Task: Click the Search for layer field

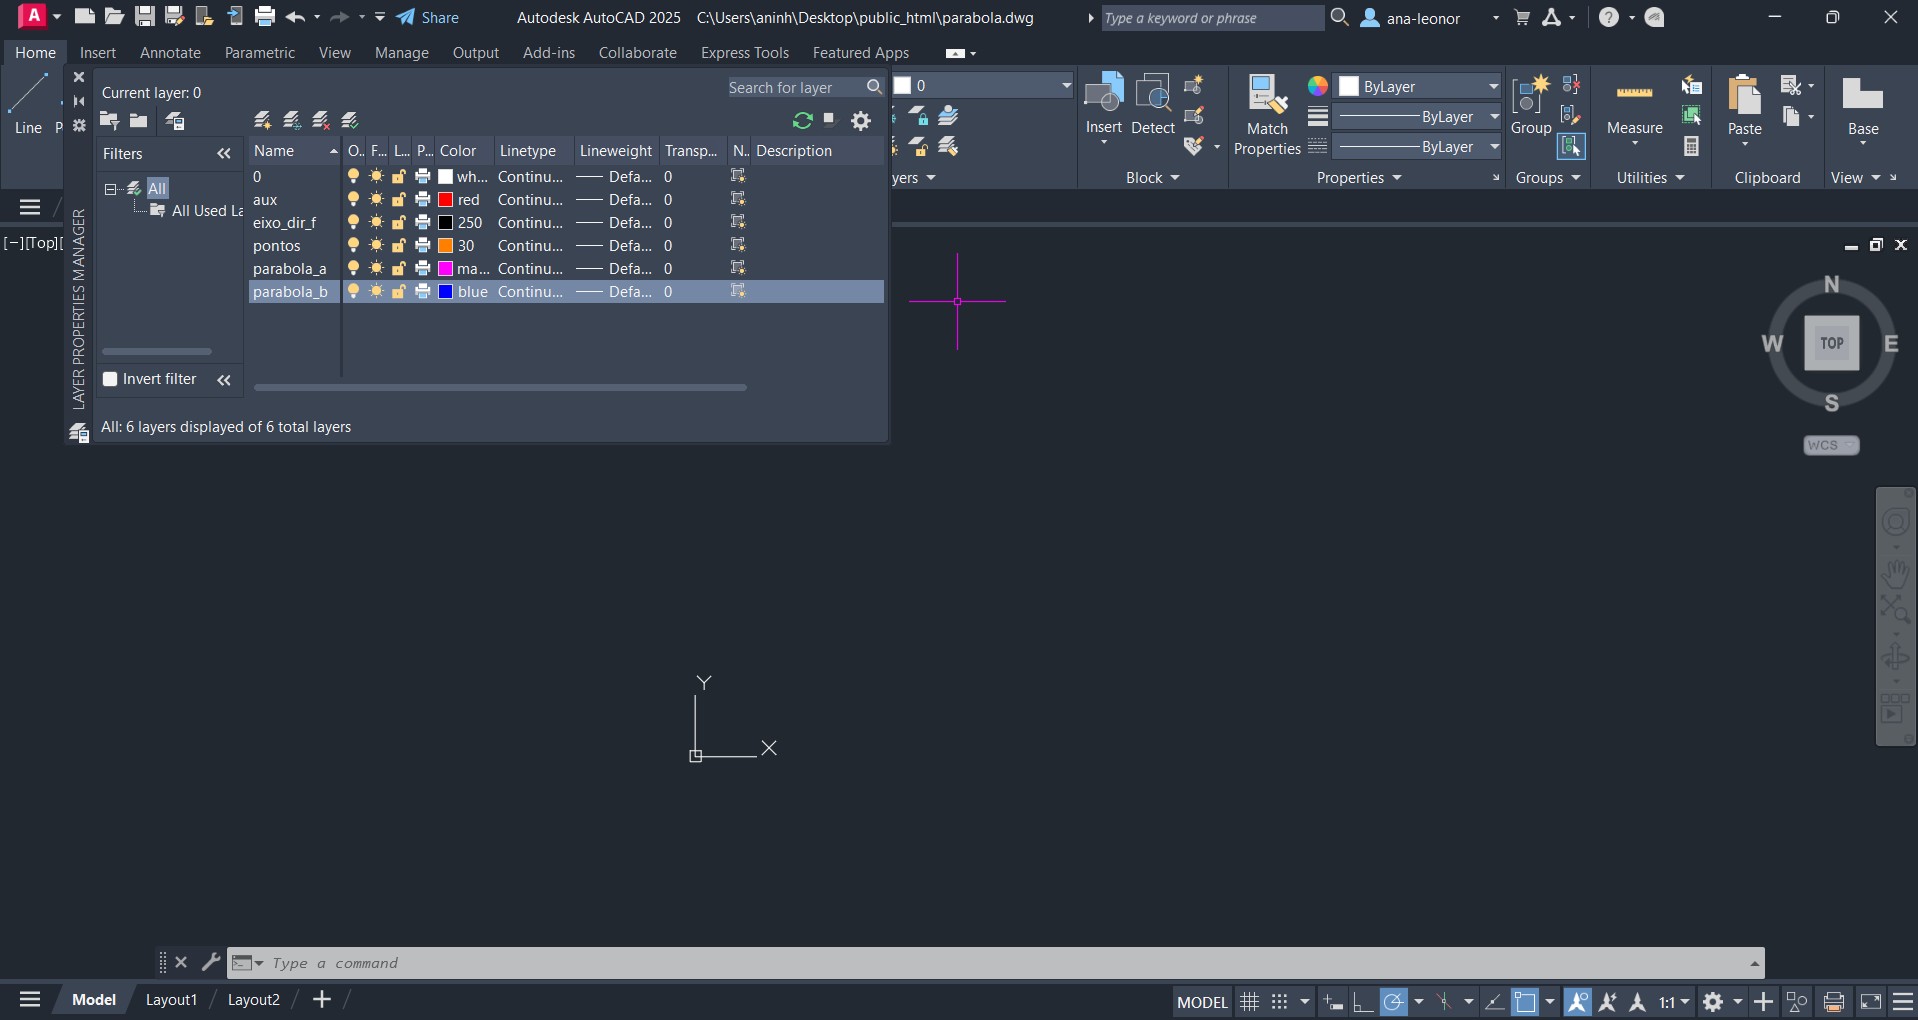Action: point(794,88)
